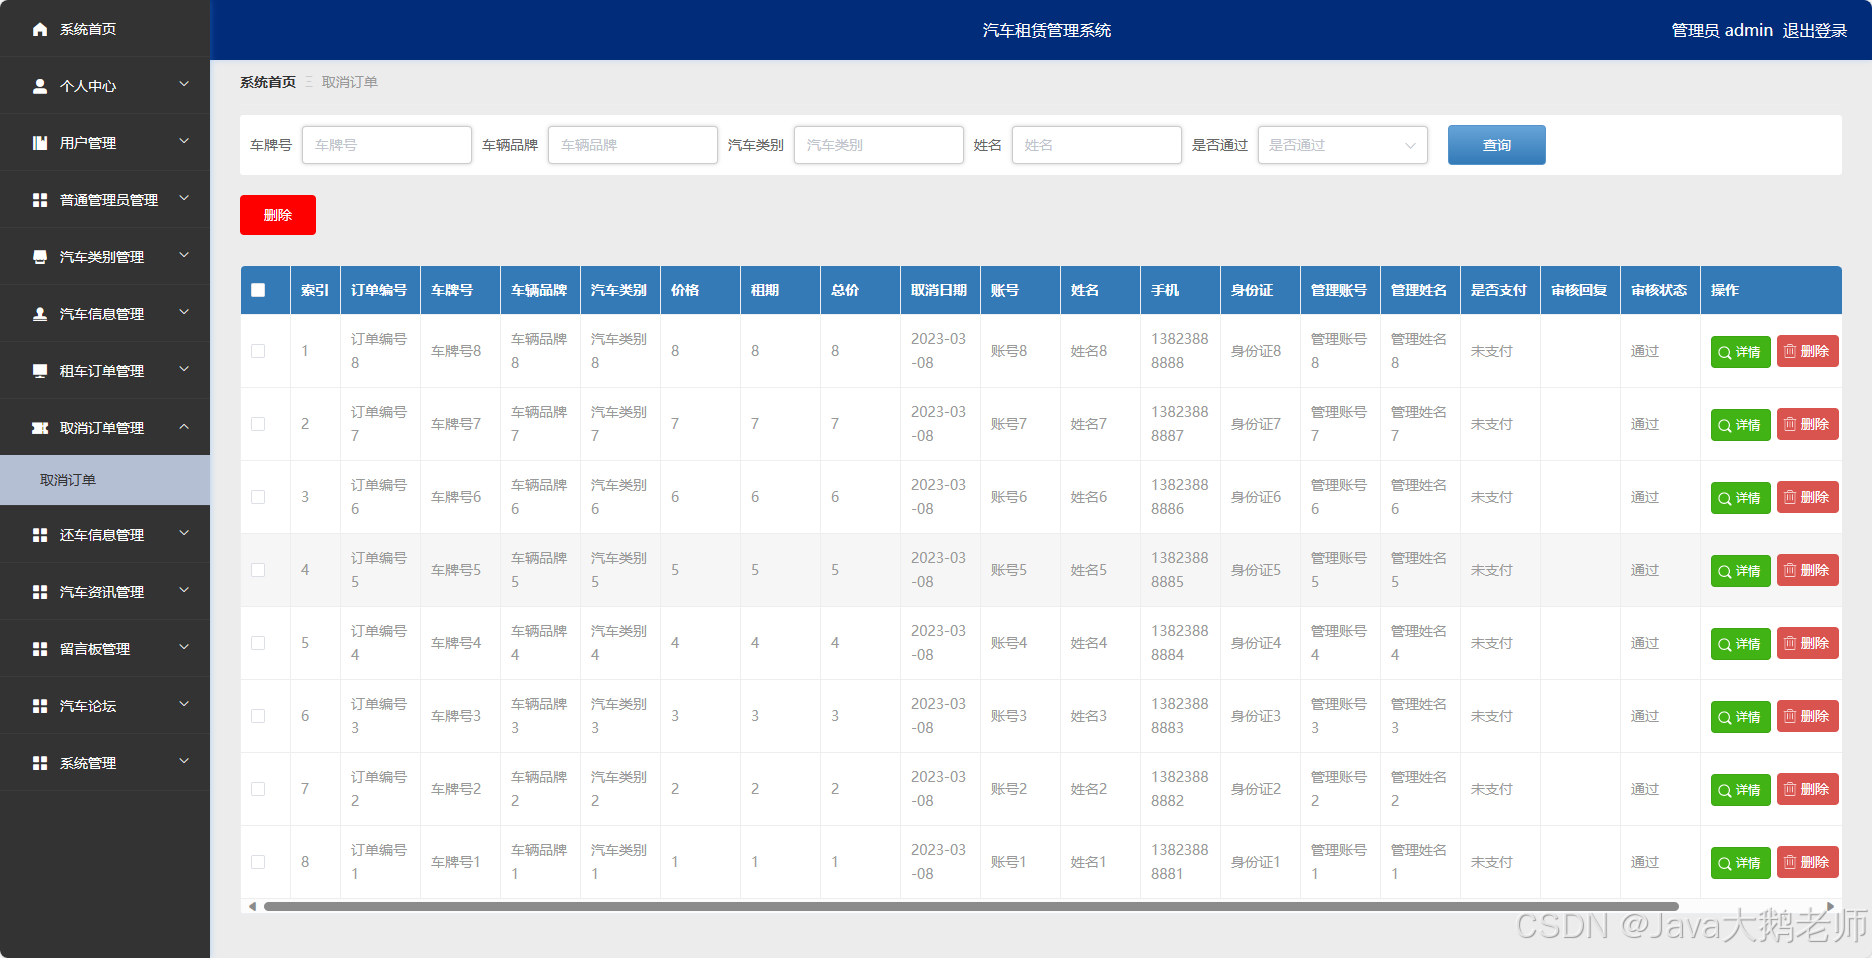
Task: Check the row with 订单编号5
Action: (258, 570)
